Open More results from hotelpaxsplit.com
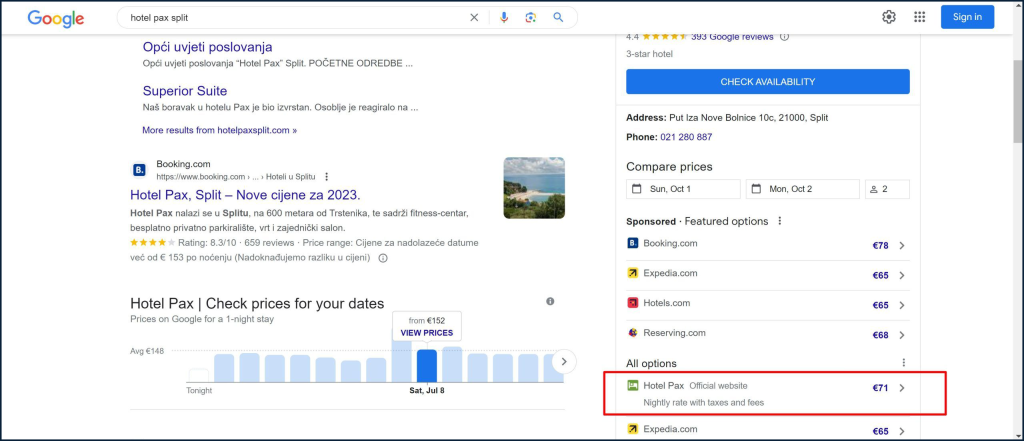This screenshot has height=441, width=1024. (219, 130)
